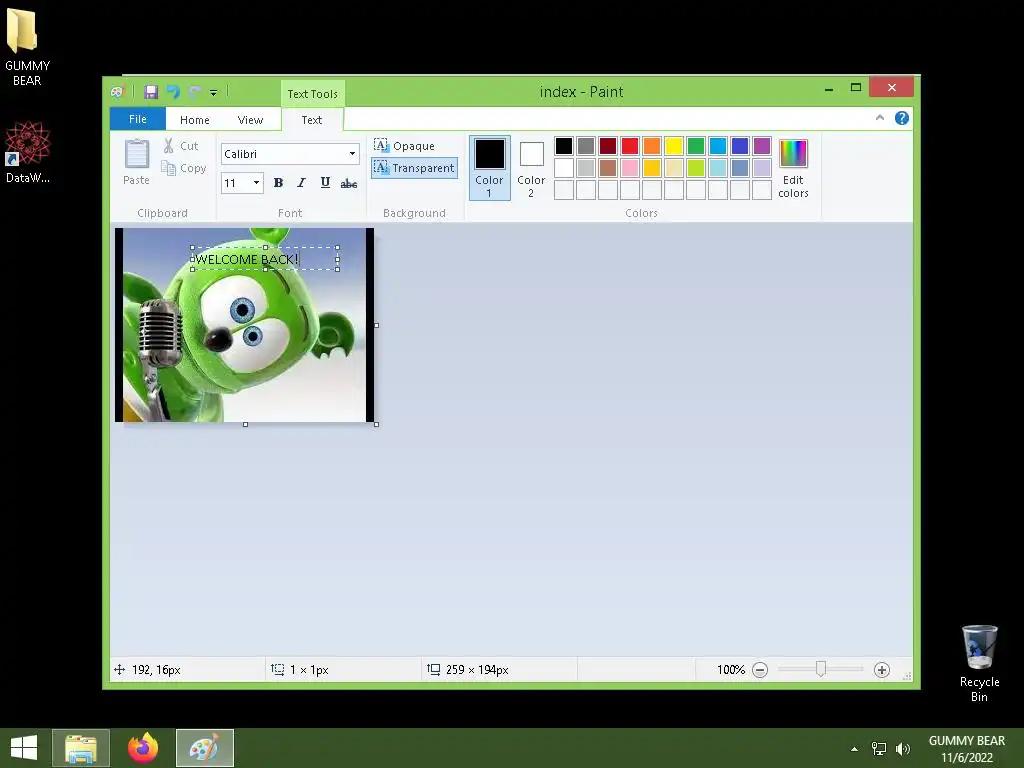
Task: Pick the orange color swatch
Action: [x=652, y=146]
